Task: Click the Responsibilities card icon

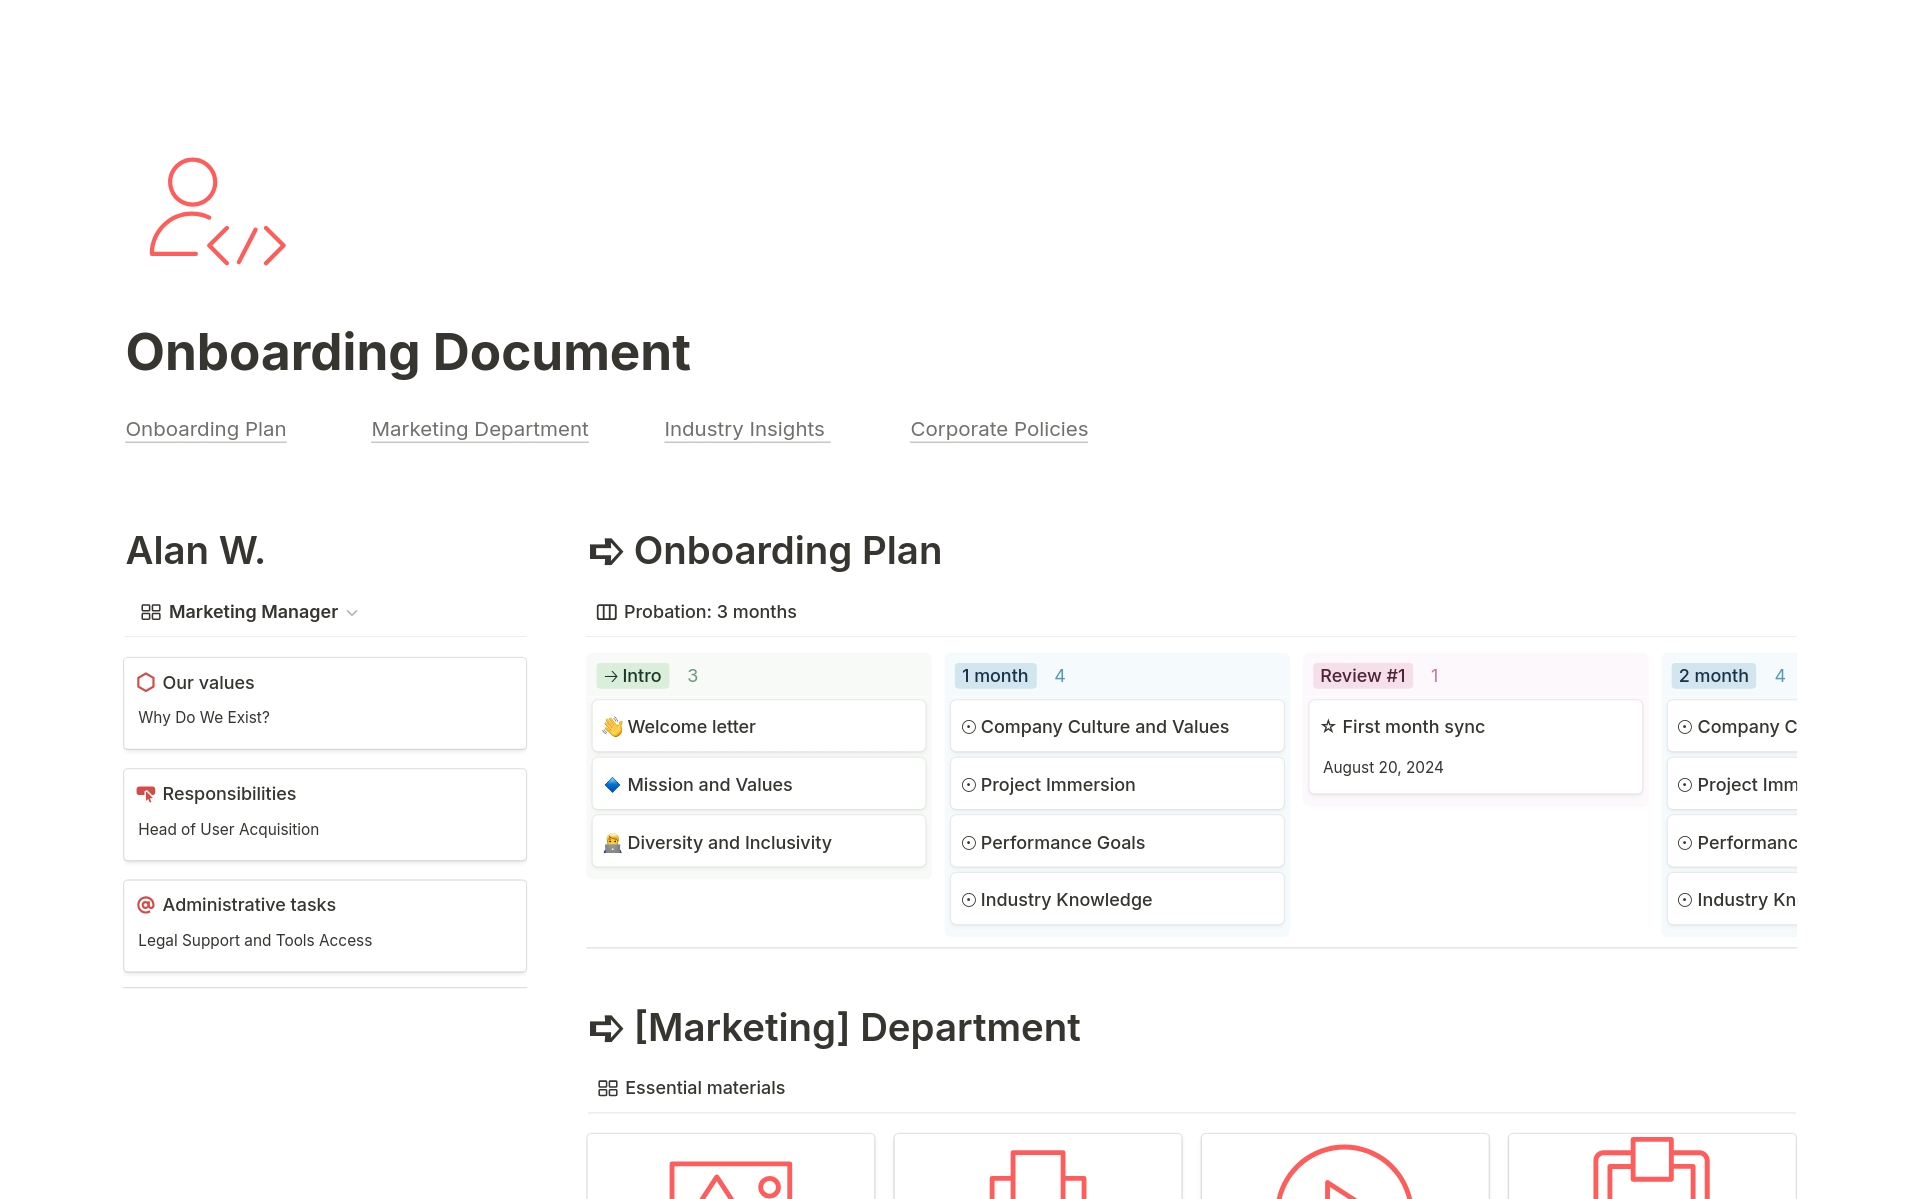Action: pos(146,794)
